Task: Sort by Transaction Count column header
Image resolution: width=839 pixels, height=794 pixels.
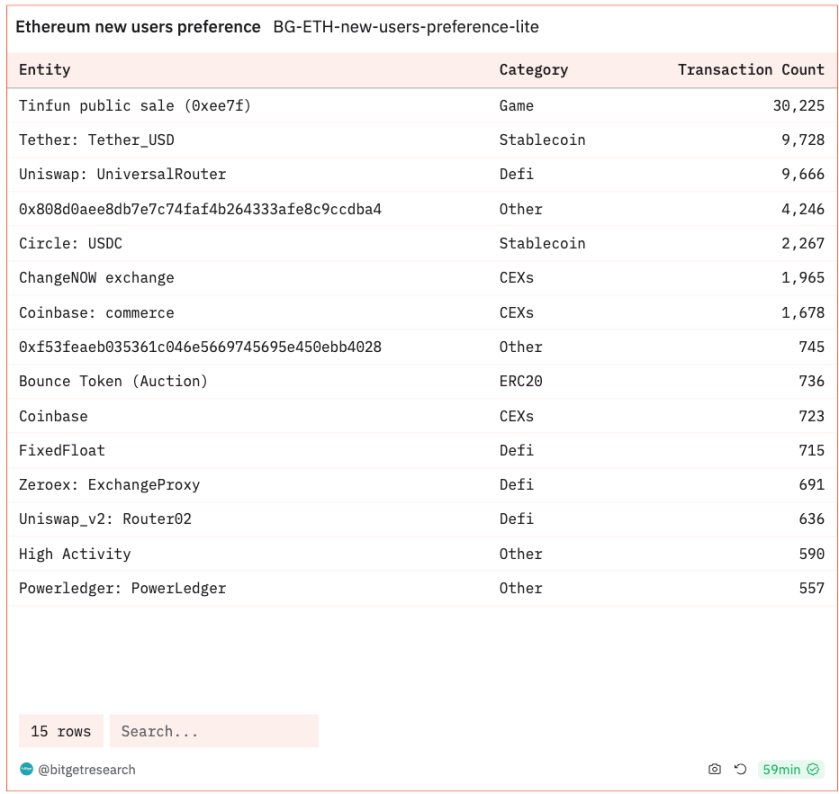Action: 750,70
